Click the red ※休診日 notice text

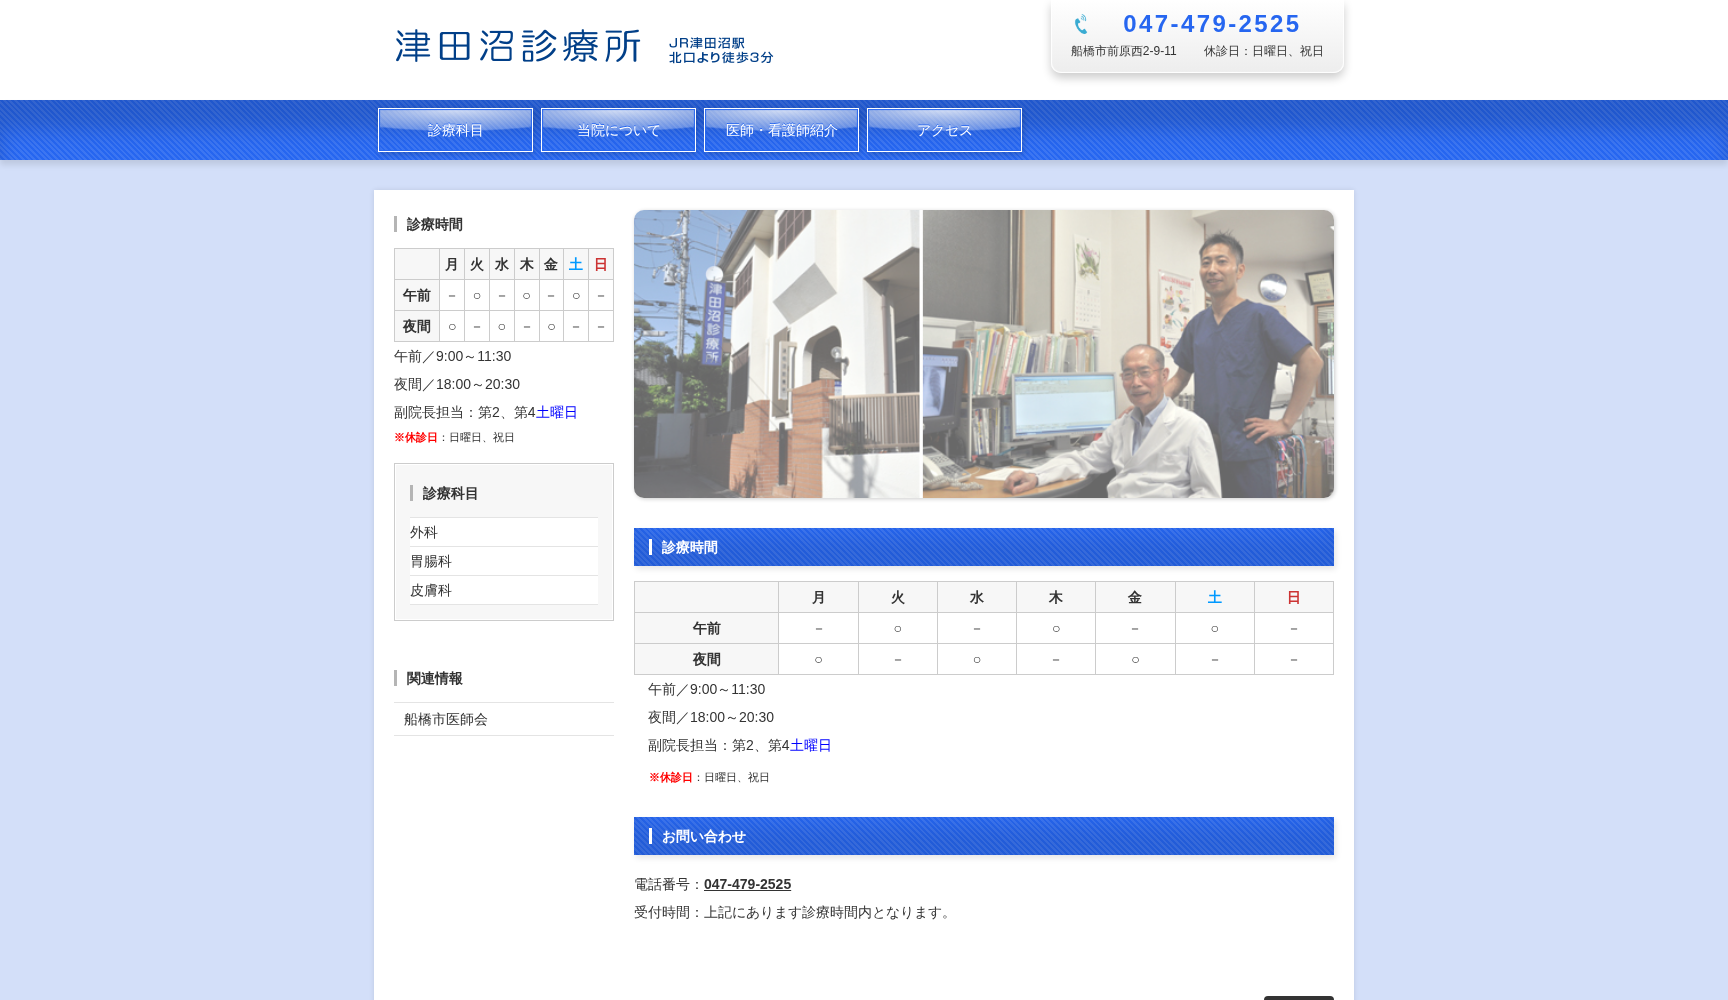672,777
